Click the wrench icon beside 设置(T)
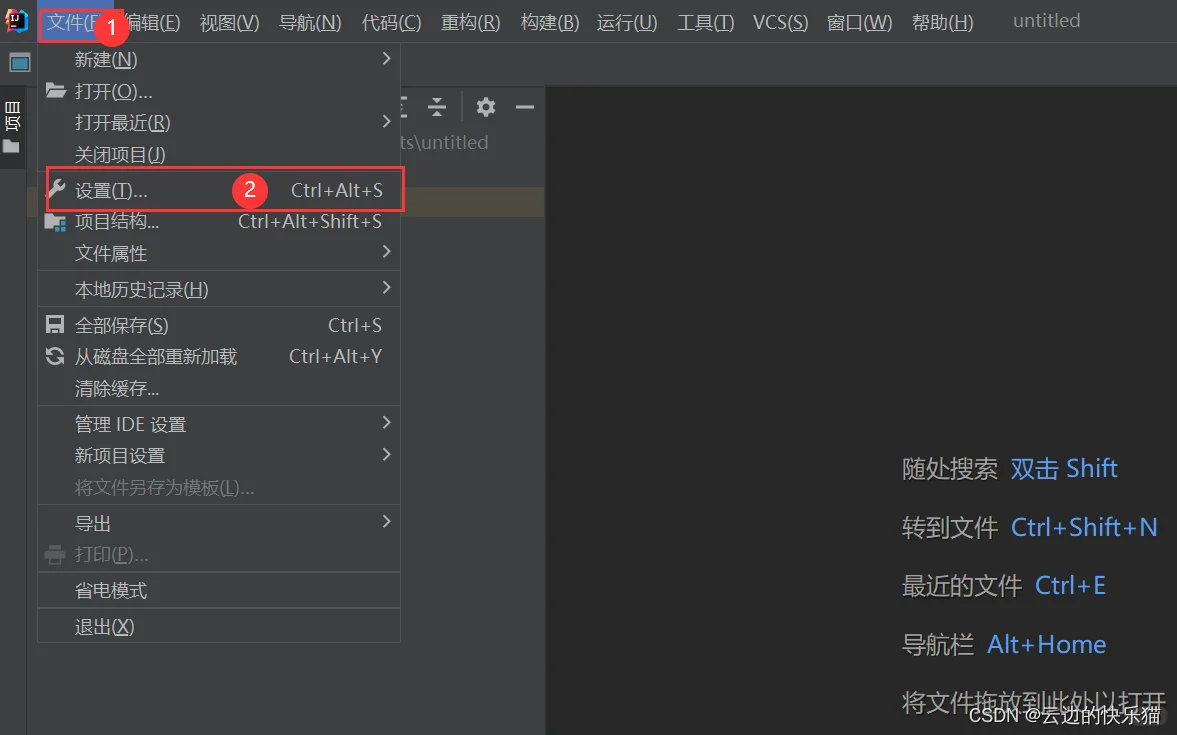The width and height of the screenshot is (1177, 735). click(x=57, y=188)
